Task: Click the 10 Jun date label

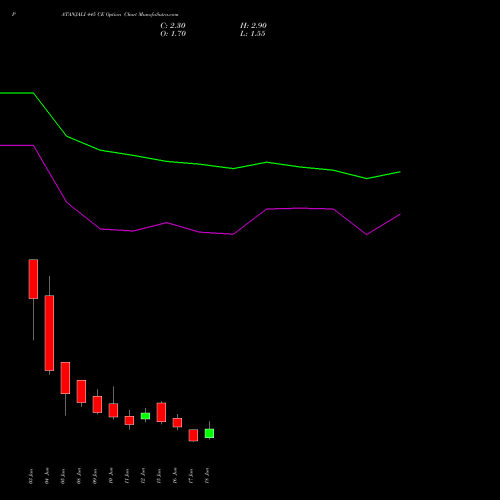Action: (111, 476)
